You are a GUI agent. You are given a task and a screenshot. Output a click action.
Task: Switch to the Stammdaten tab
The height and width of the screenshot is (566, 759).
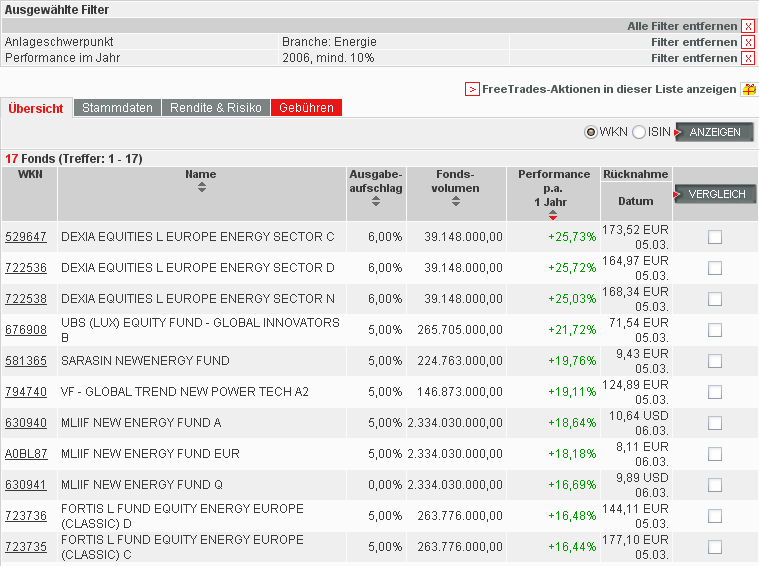point(117,108)
